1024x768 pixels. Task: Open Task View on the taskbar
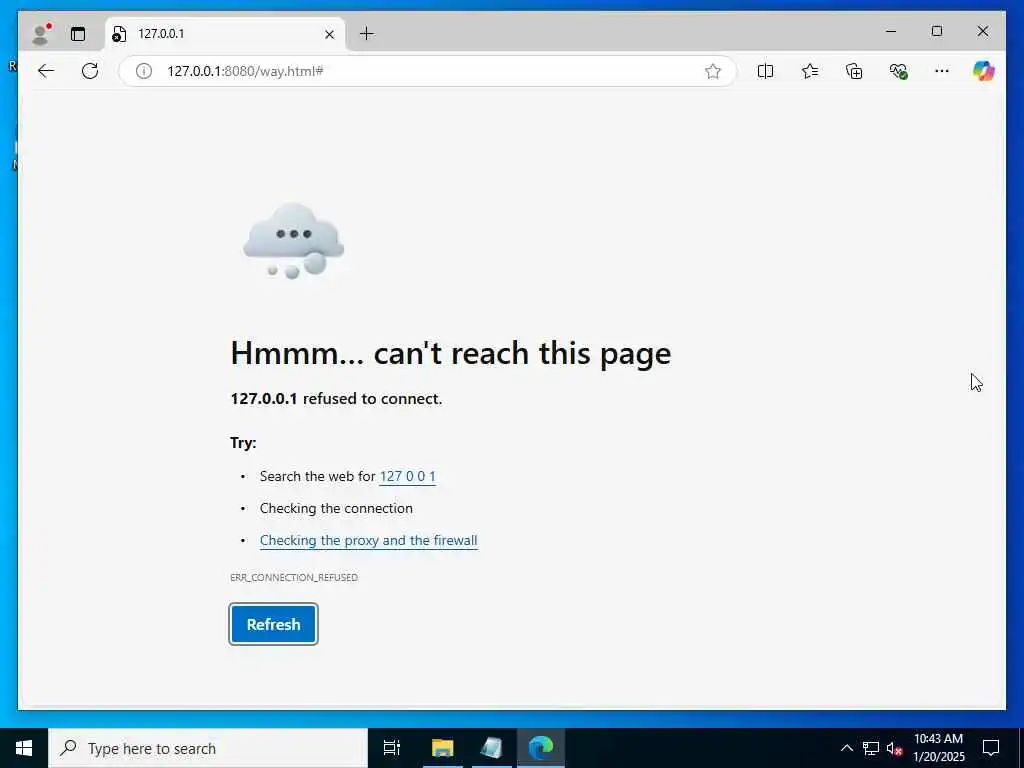click(x=392, y=748)
